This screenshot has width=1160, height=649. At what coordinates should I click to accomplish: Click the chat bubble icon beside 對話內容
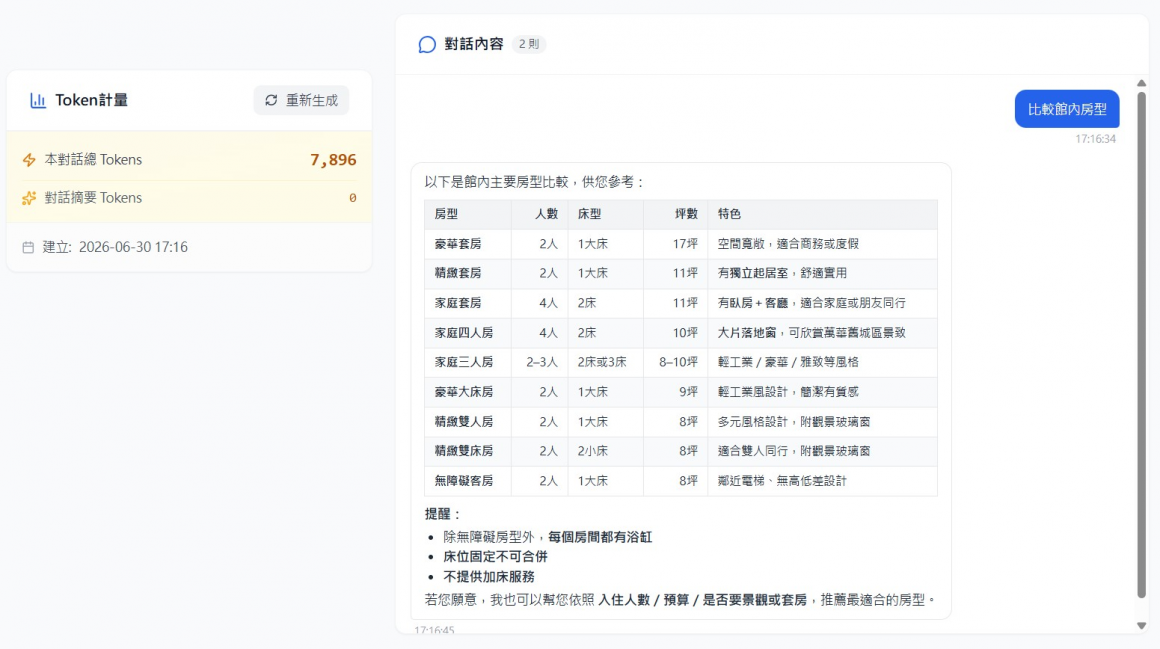(427, 44)
